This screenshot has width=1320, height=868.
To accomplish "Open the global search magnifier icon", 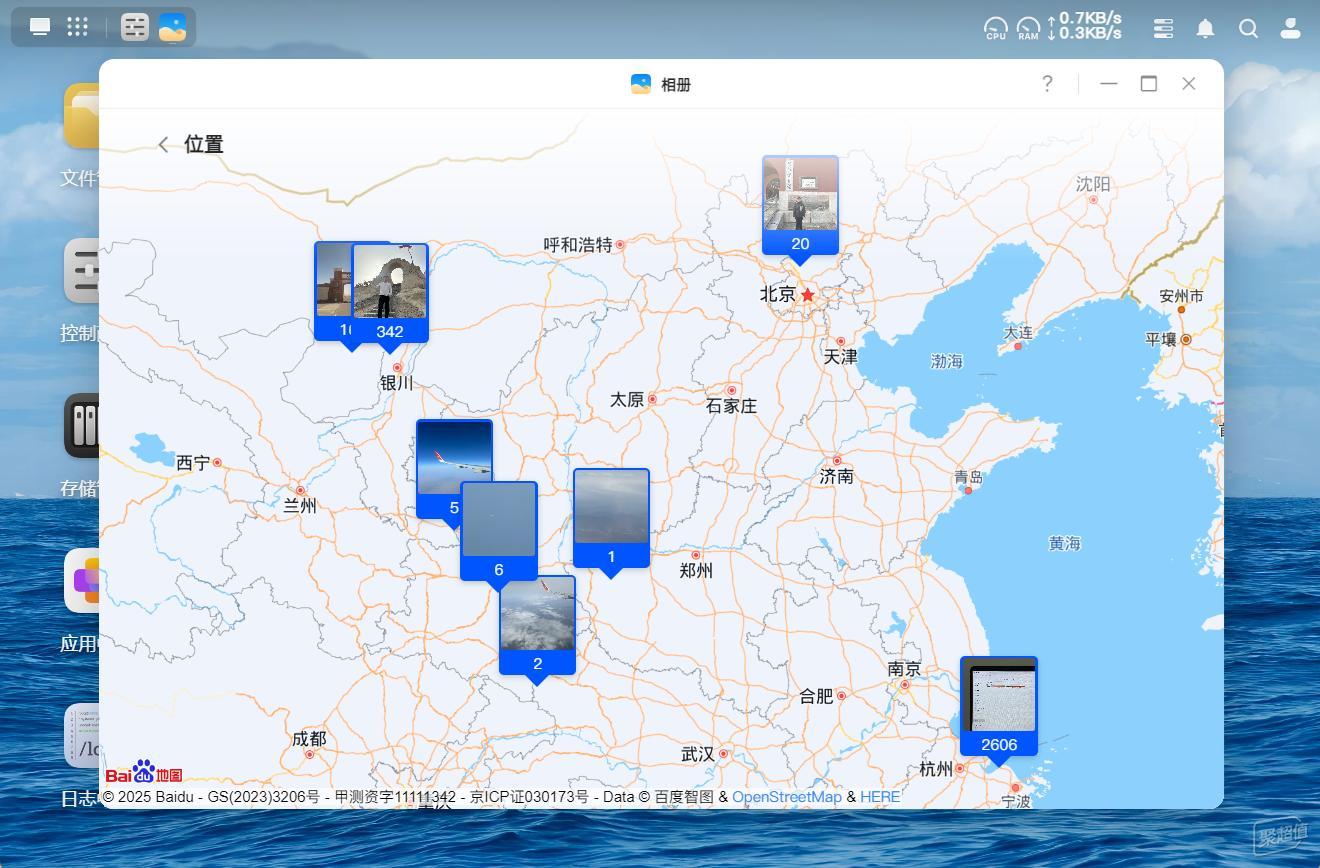I will point(1248,28).
